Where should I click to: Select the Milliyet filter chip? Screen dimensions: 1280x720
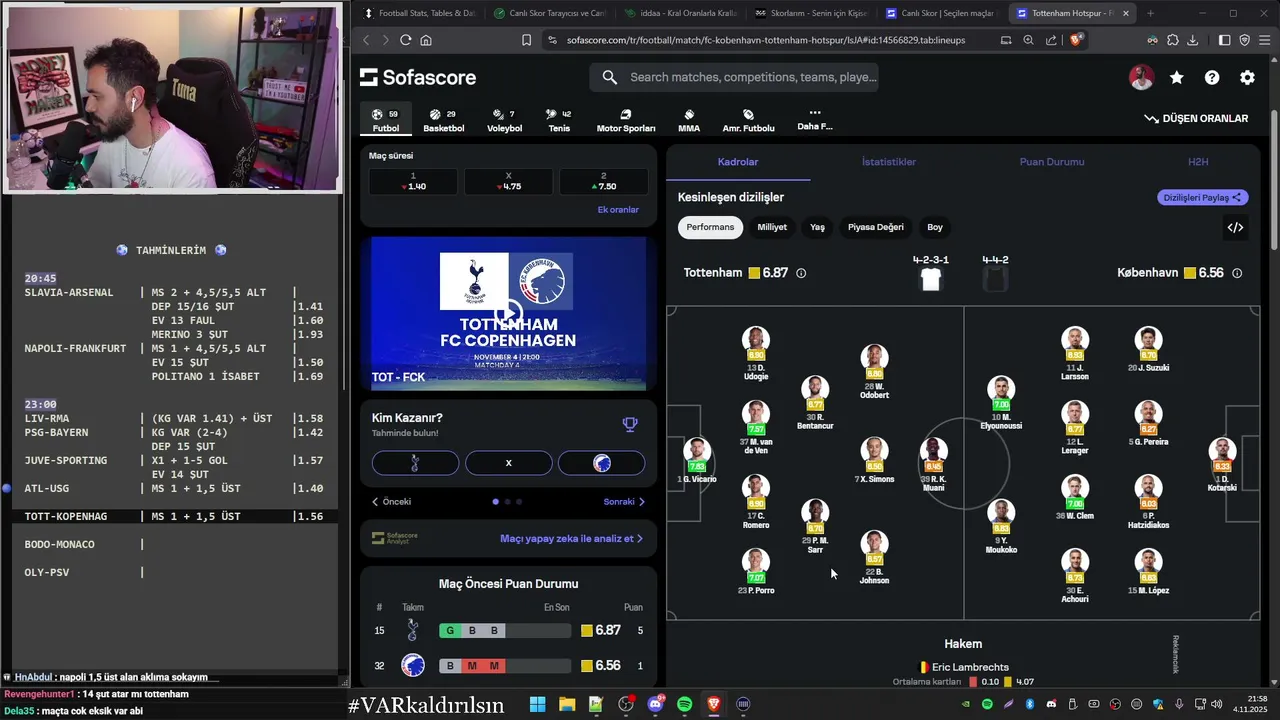(x=772, y=227)
